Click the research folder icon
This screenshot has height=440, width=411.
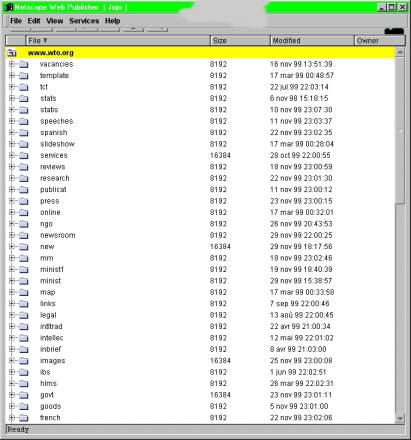pyautogui.click(x=24, y=178)
